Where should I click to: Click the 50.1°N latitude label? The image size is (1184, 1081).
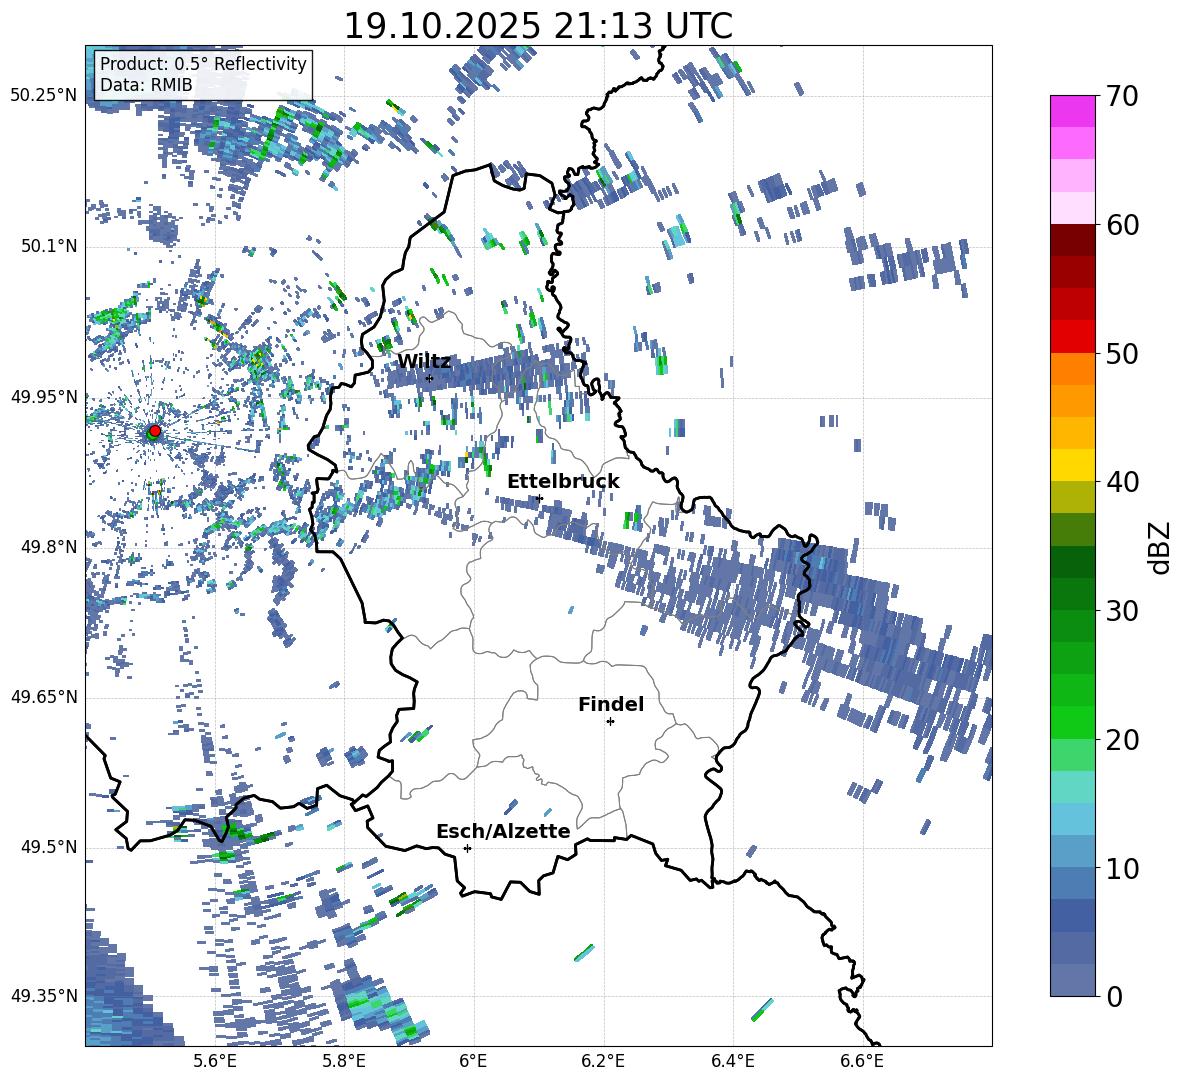click(x=48, y=246)
